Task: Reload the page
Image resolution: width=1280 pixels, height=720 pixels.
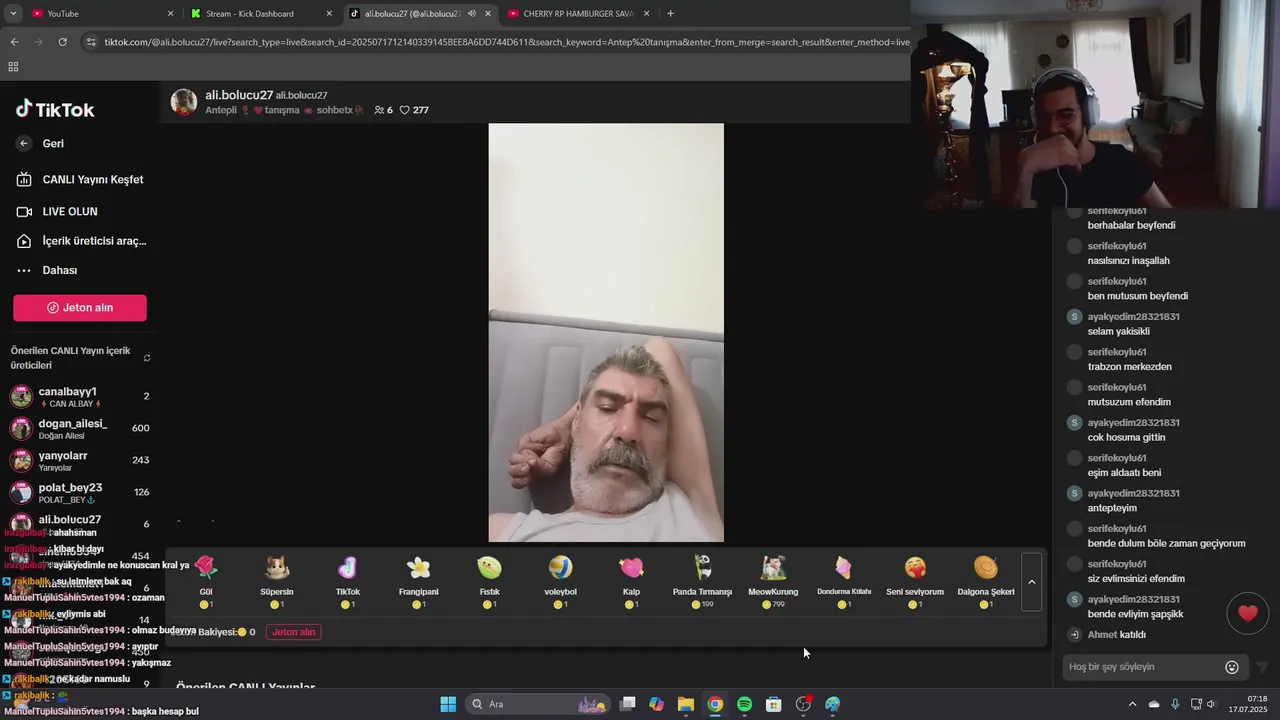Action: tap(62, 42)
